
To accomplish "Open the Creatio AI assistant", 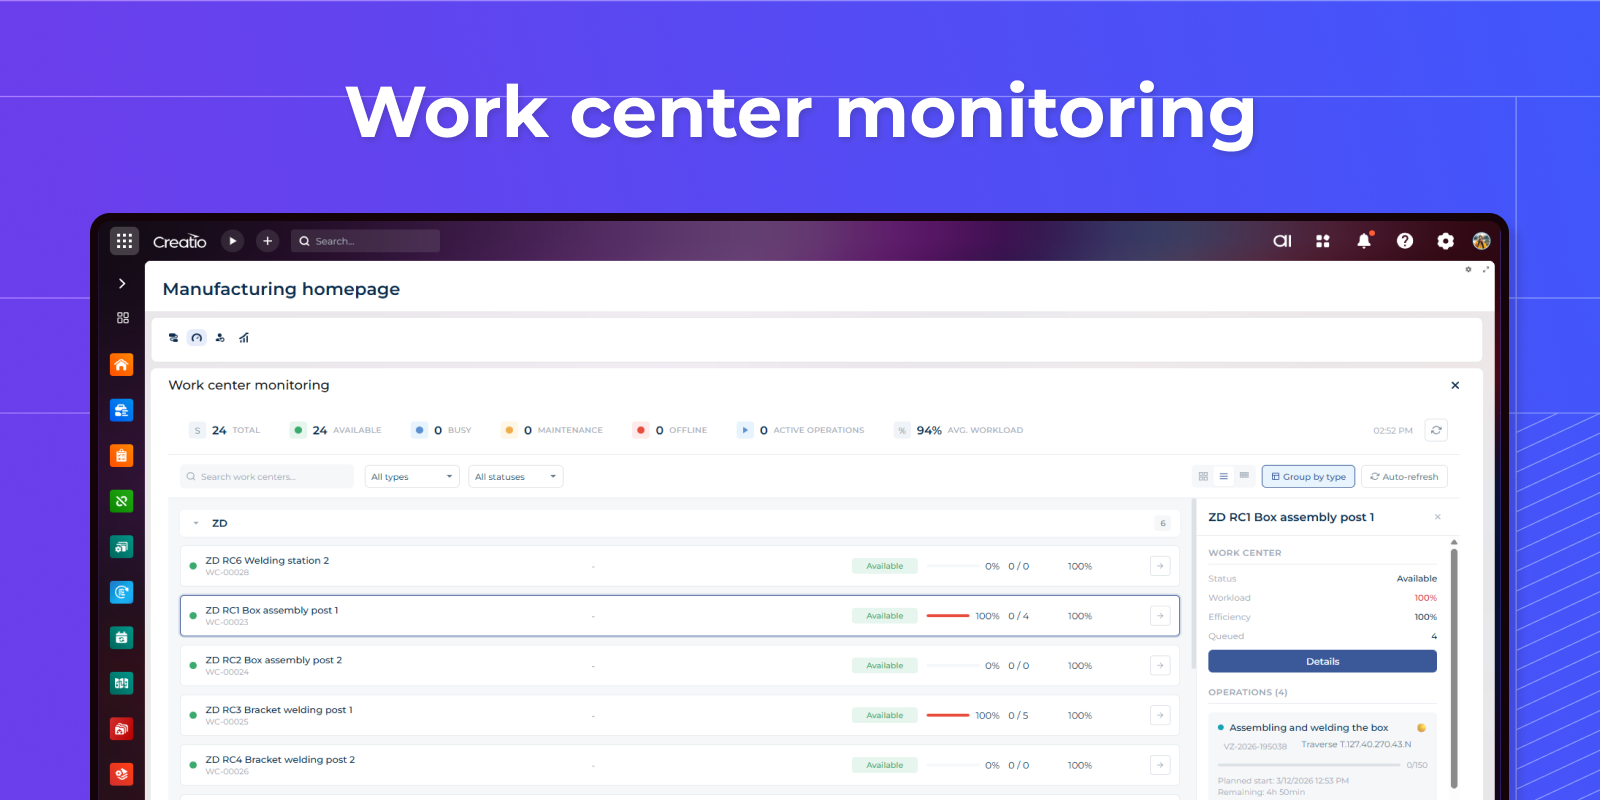I will pos(1282,241).
